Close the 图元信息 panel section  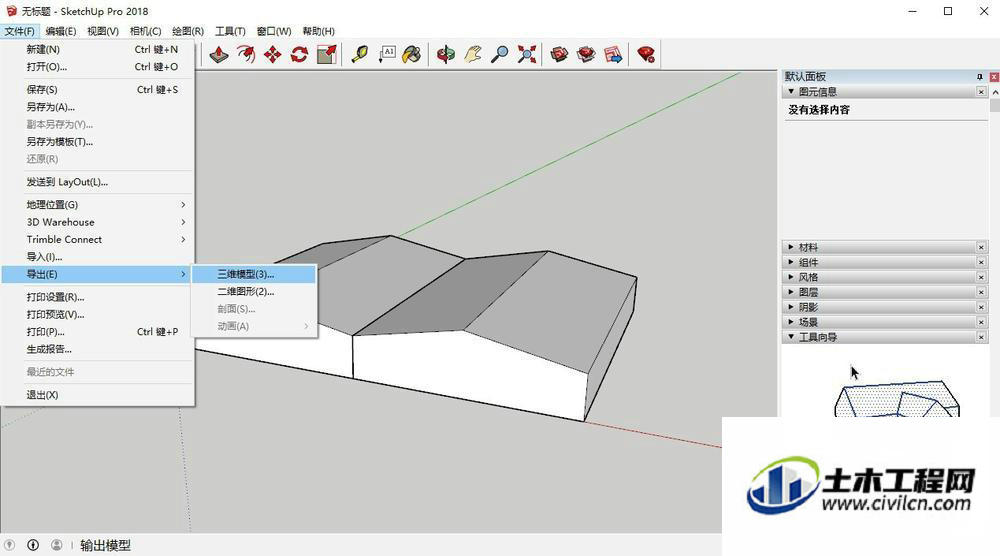tap(981, 92)
